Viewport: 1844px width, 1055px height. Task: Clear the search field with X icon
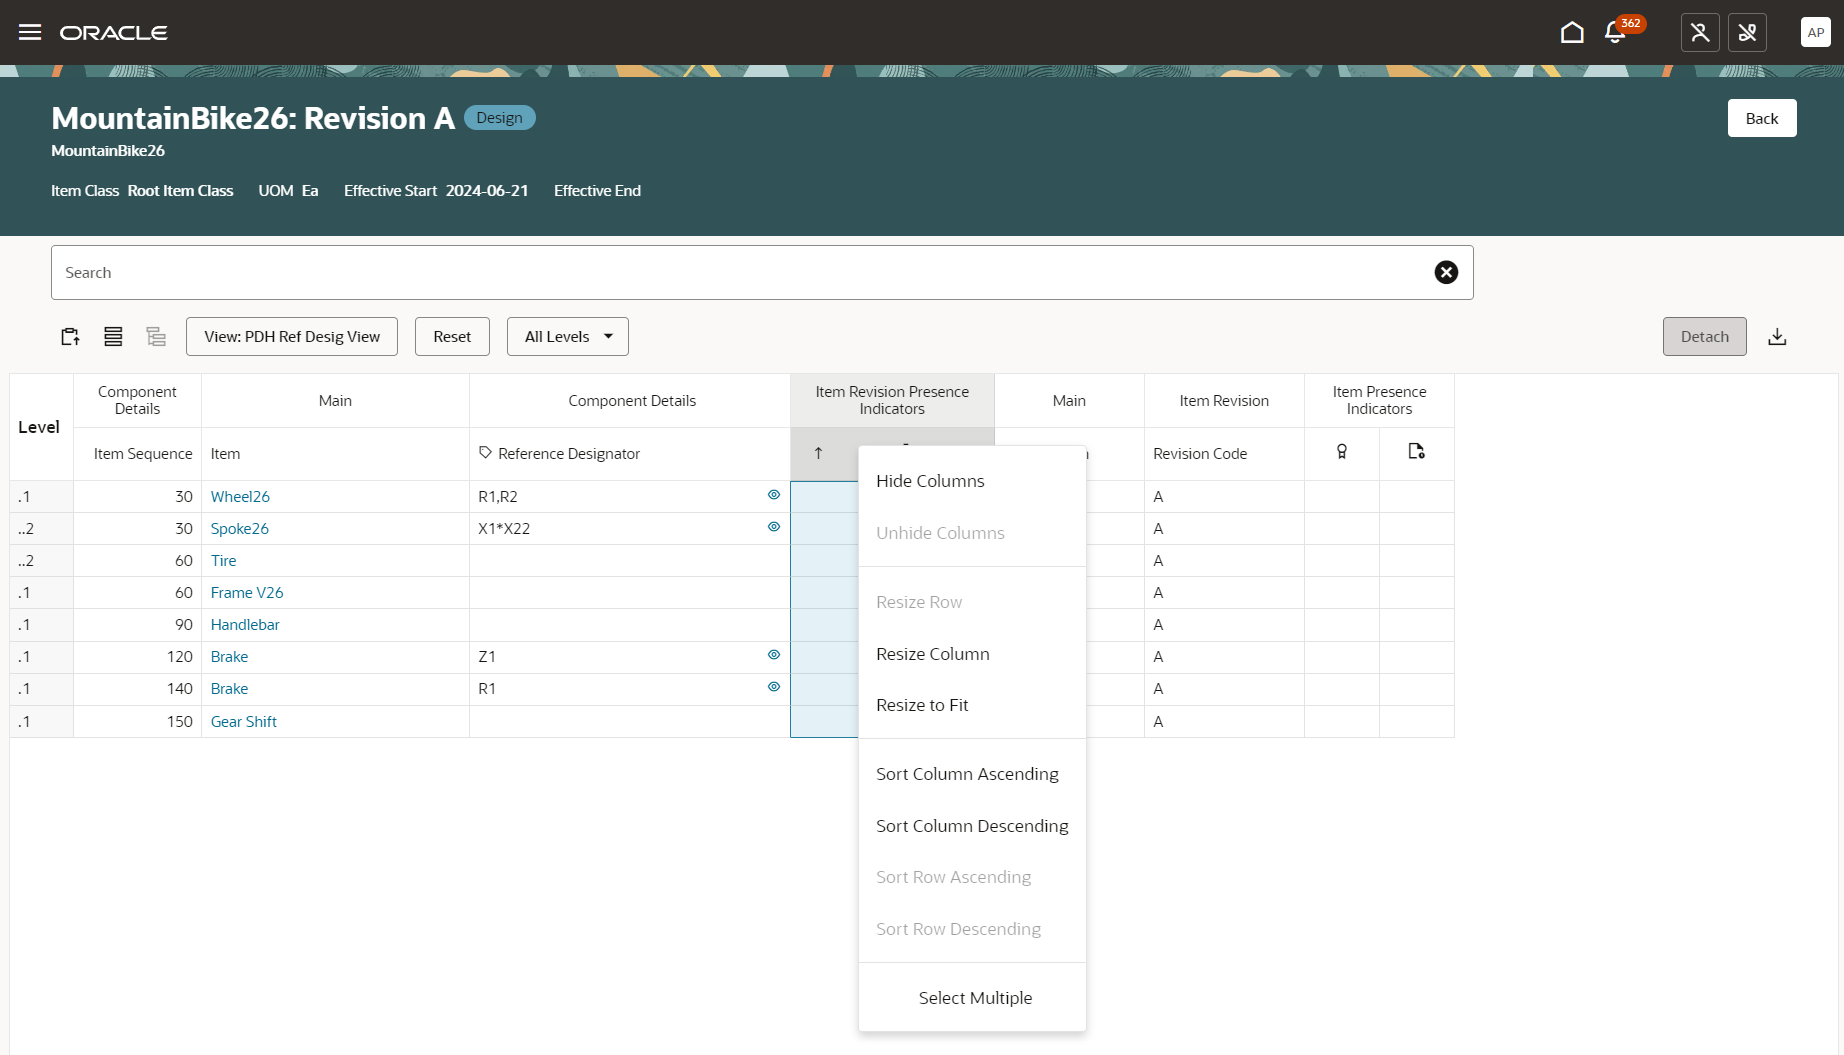pyautogui.click(x=1446, y=272)
